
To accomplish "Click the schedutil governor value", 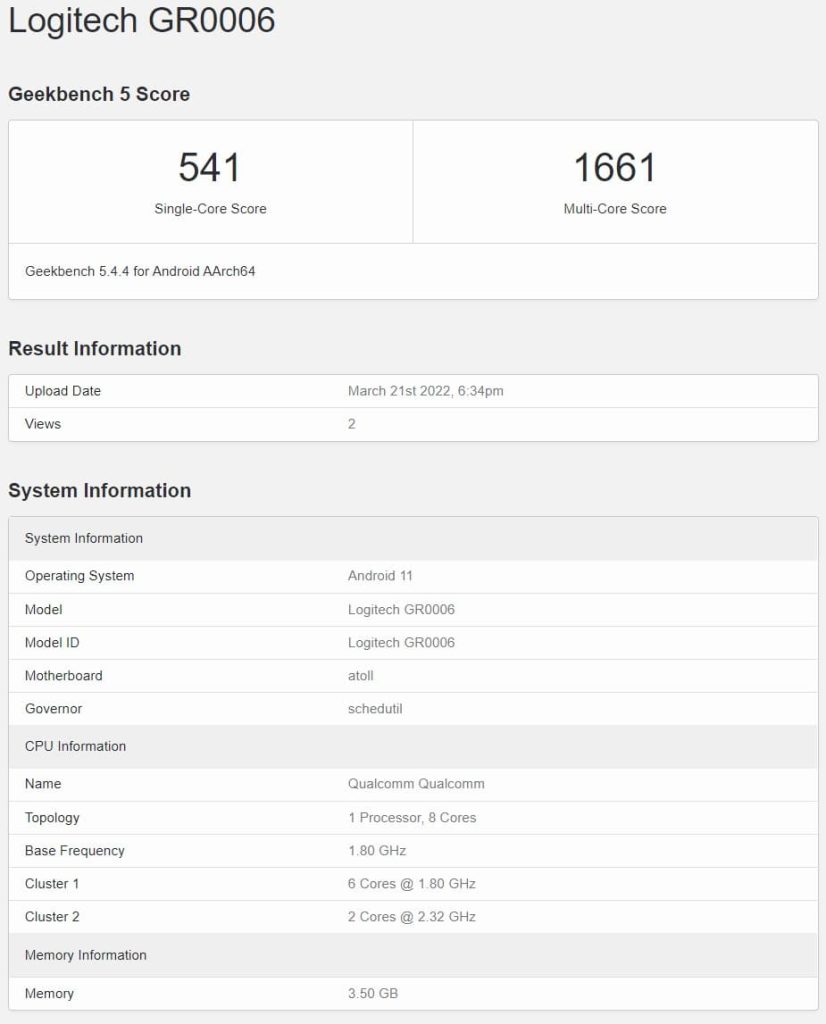I will point(375,709).
